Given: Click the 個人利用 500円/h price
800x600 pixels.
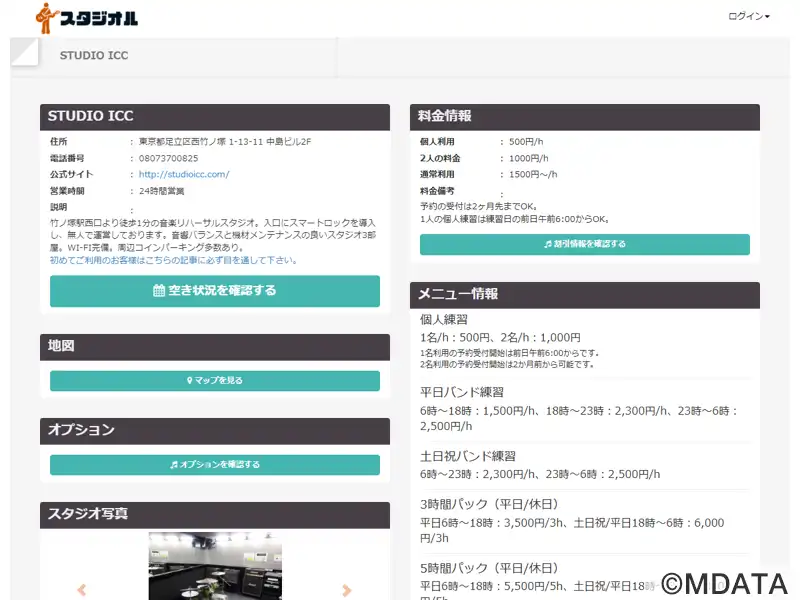Looking at the screenshot, I should point(526,141).
